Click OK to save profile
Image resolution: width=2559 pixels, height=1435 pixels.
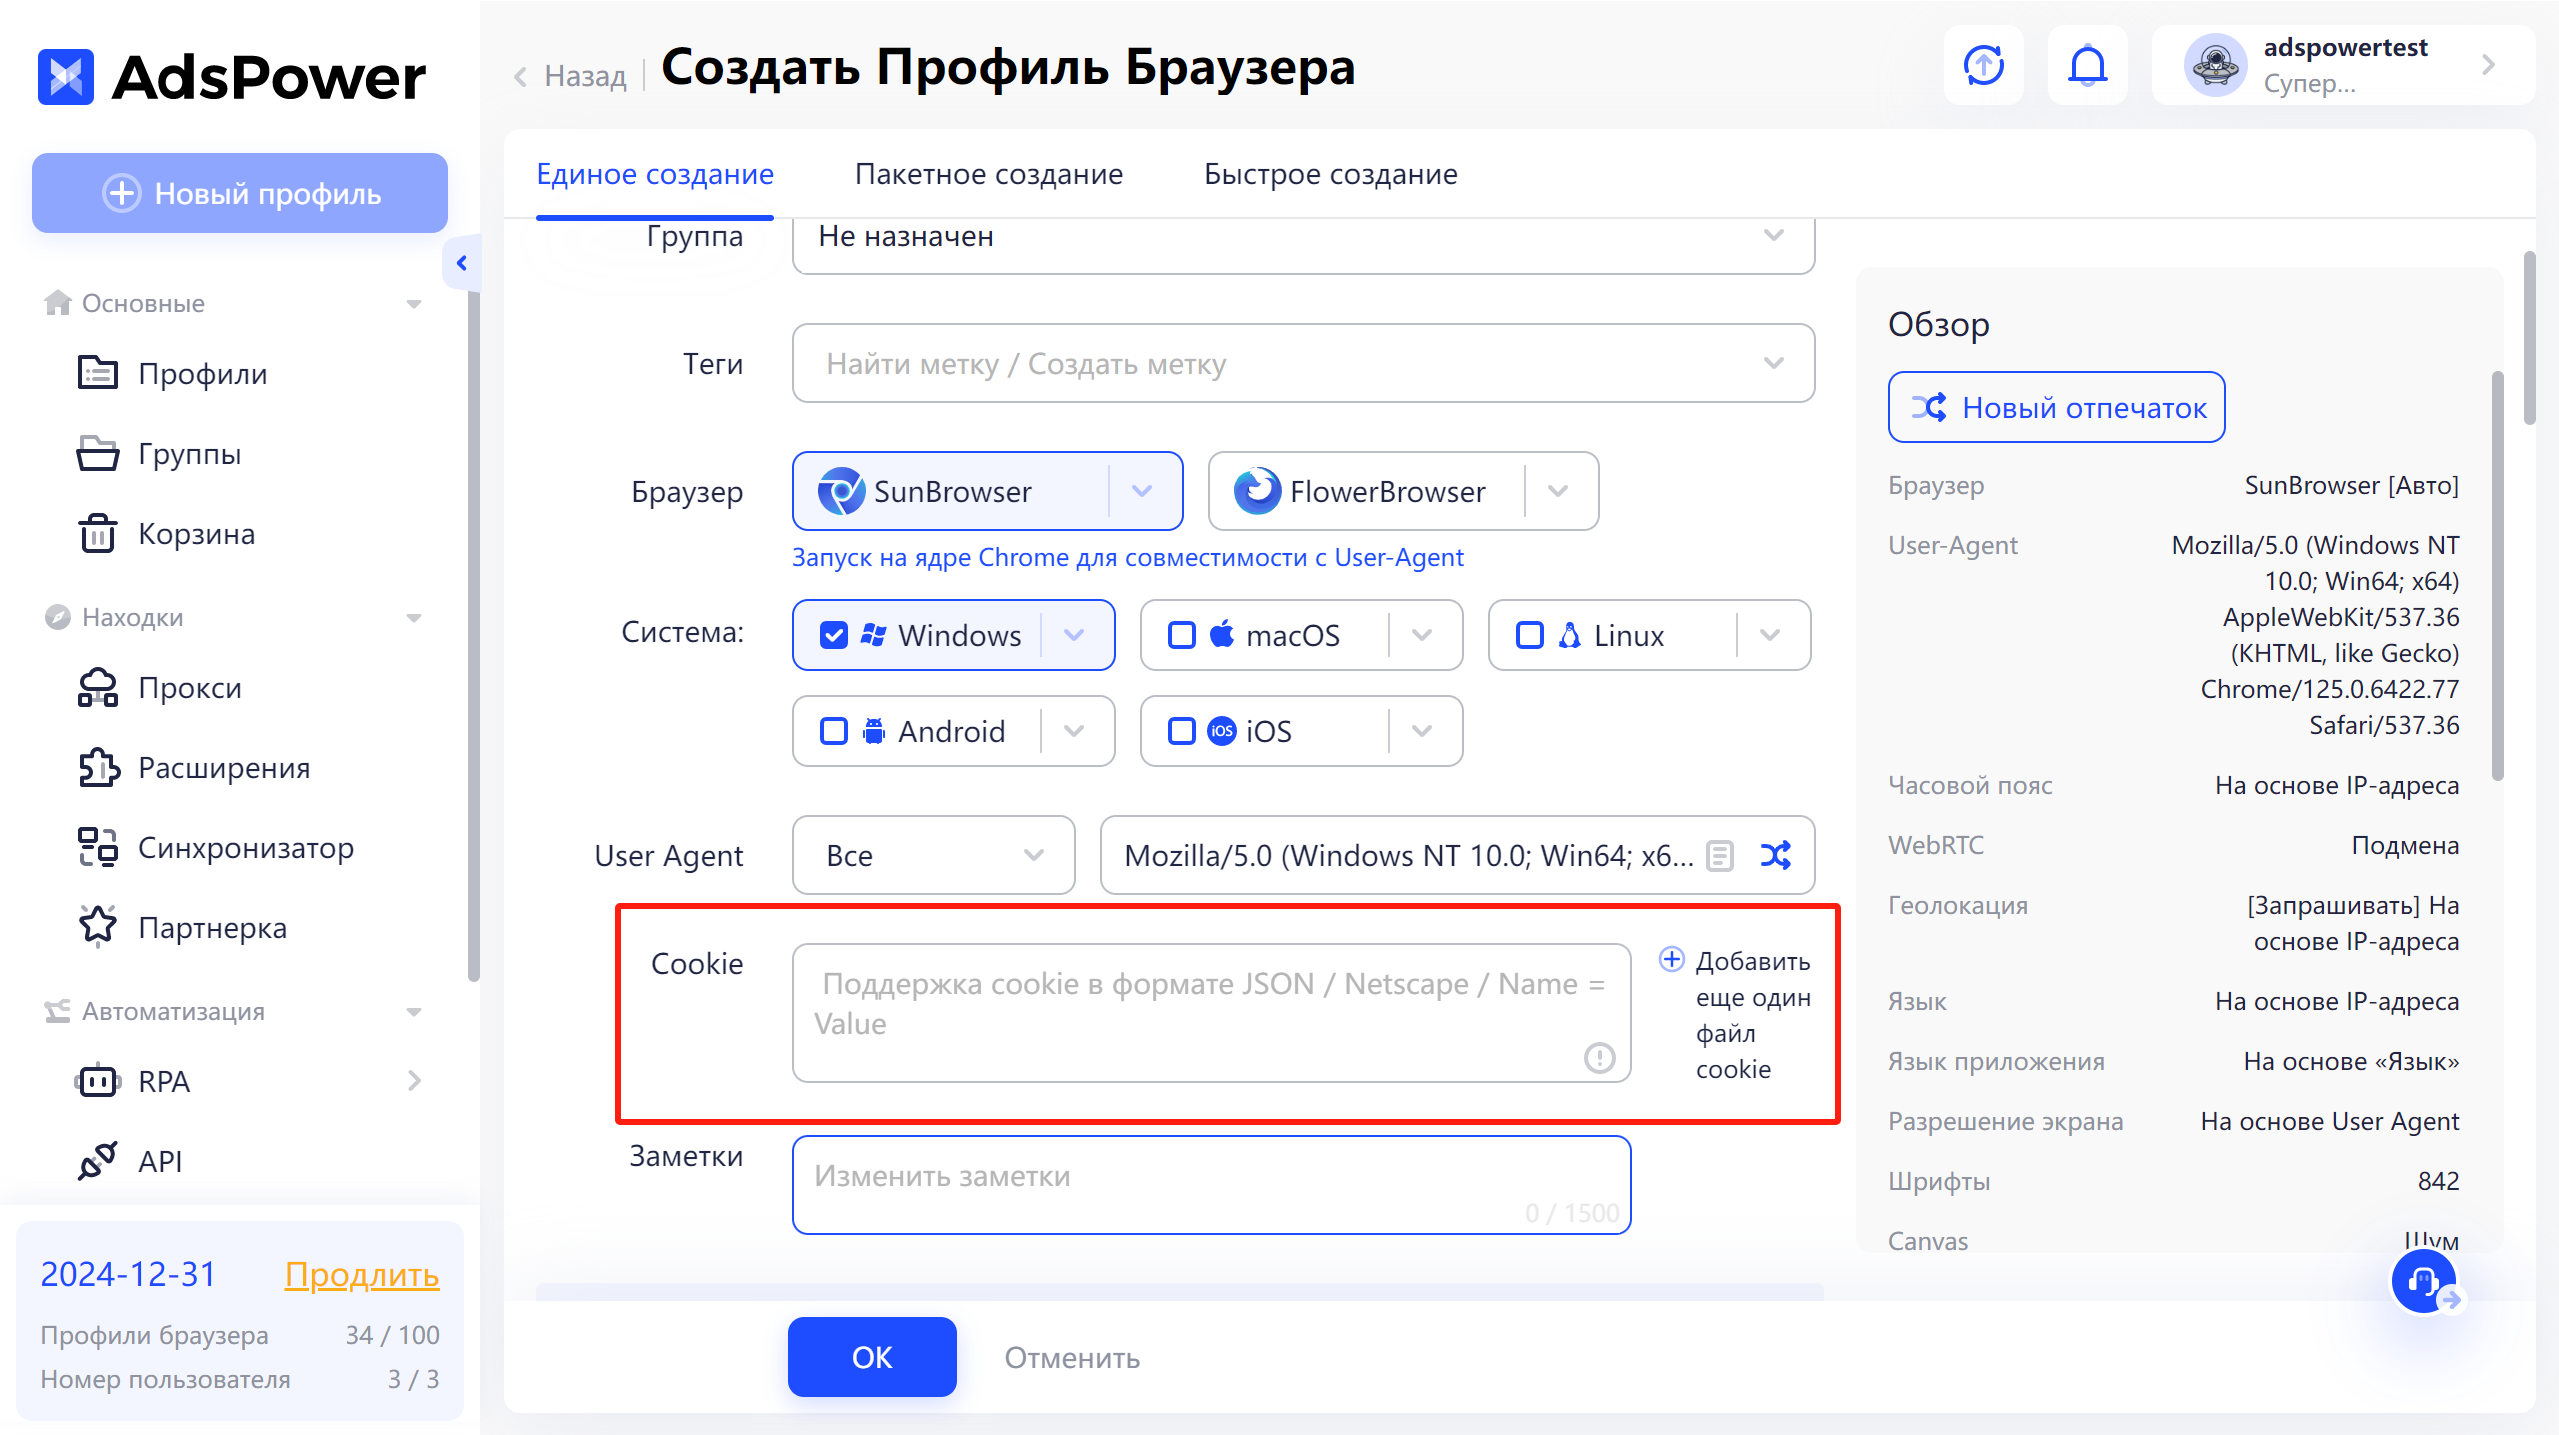coord(870,1356)
